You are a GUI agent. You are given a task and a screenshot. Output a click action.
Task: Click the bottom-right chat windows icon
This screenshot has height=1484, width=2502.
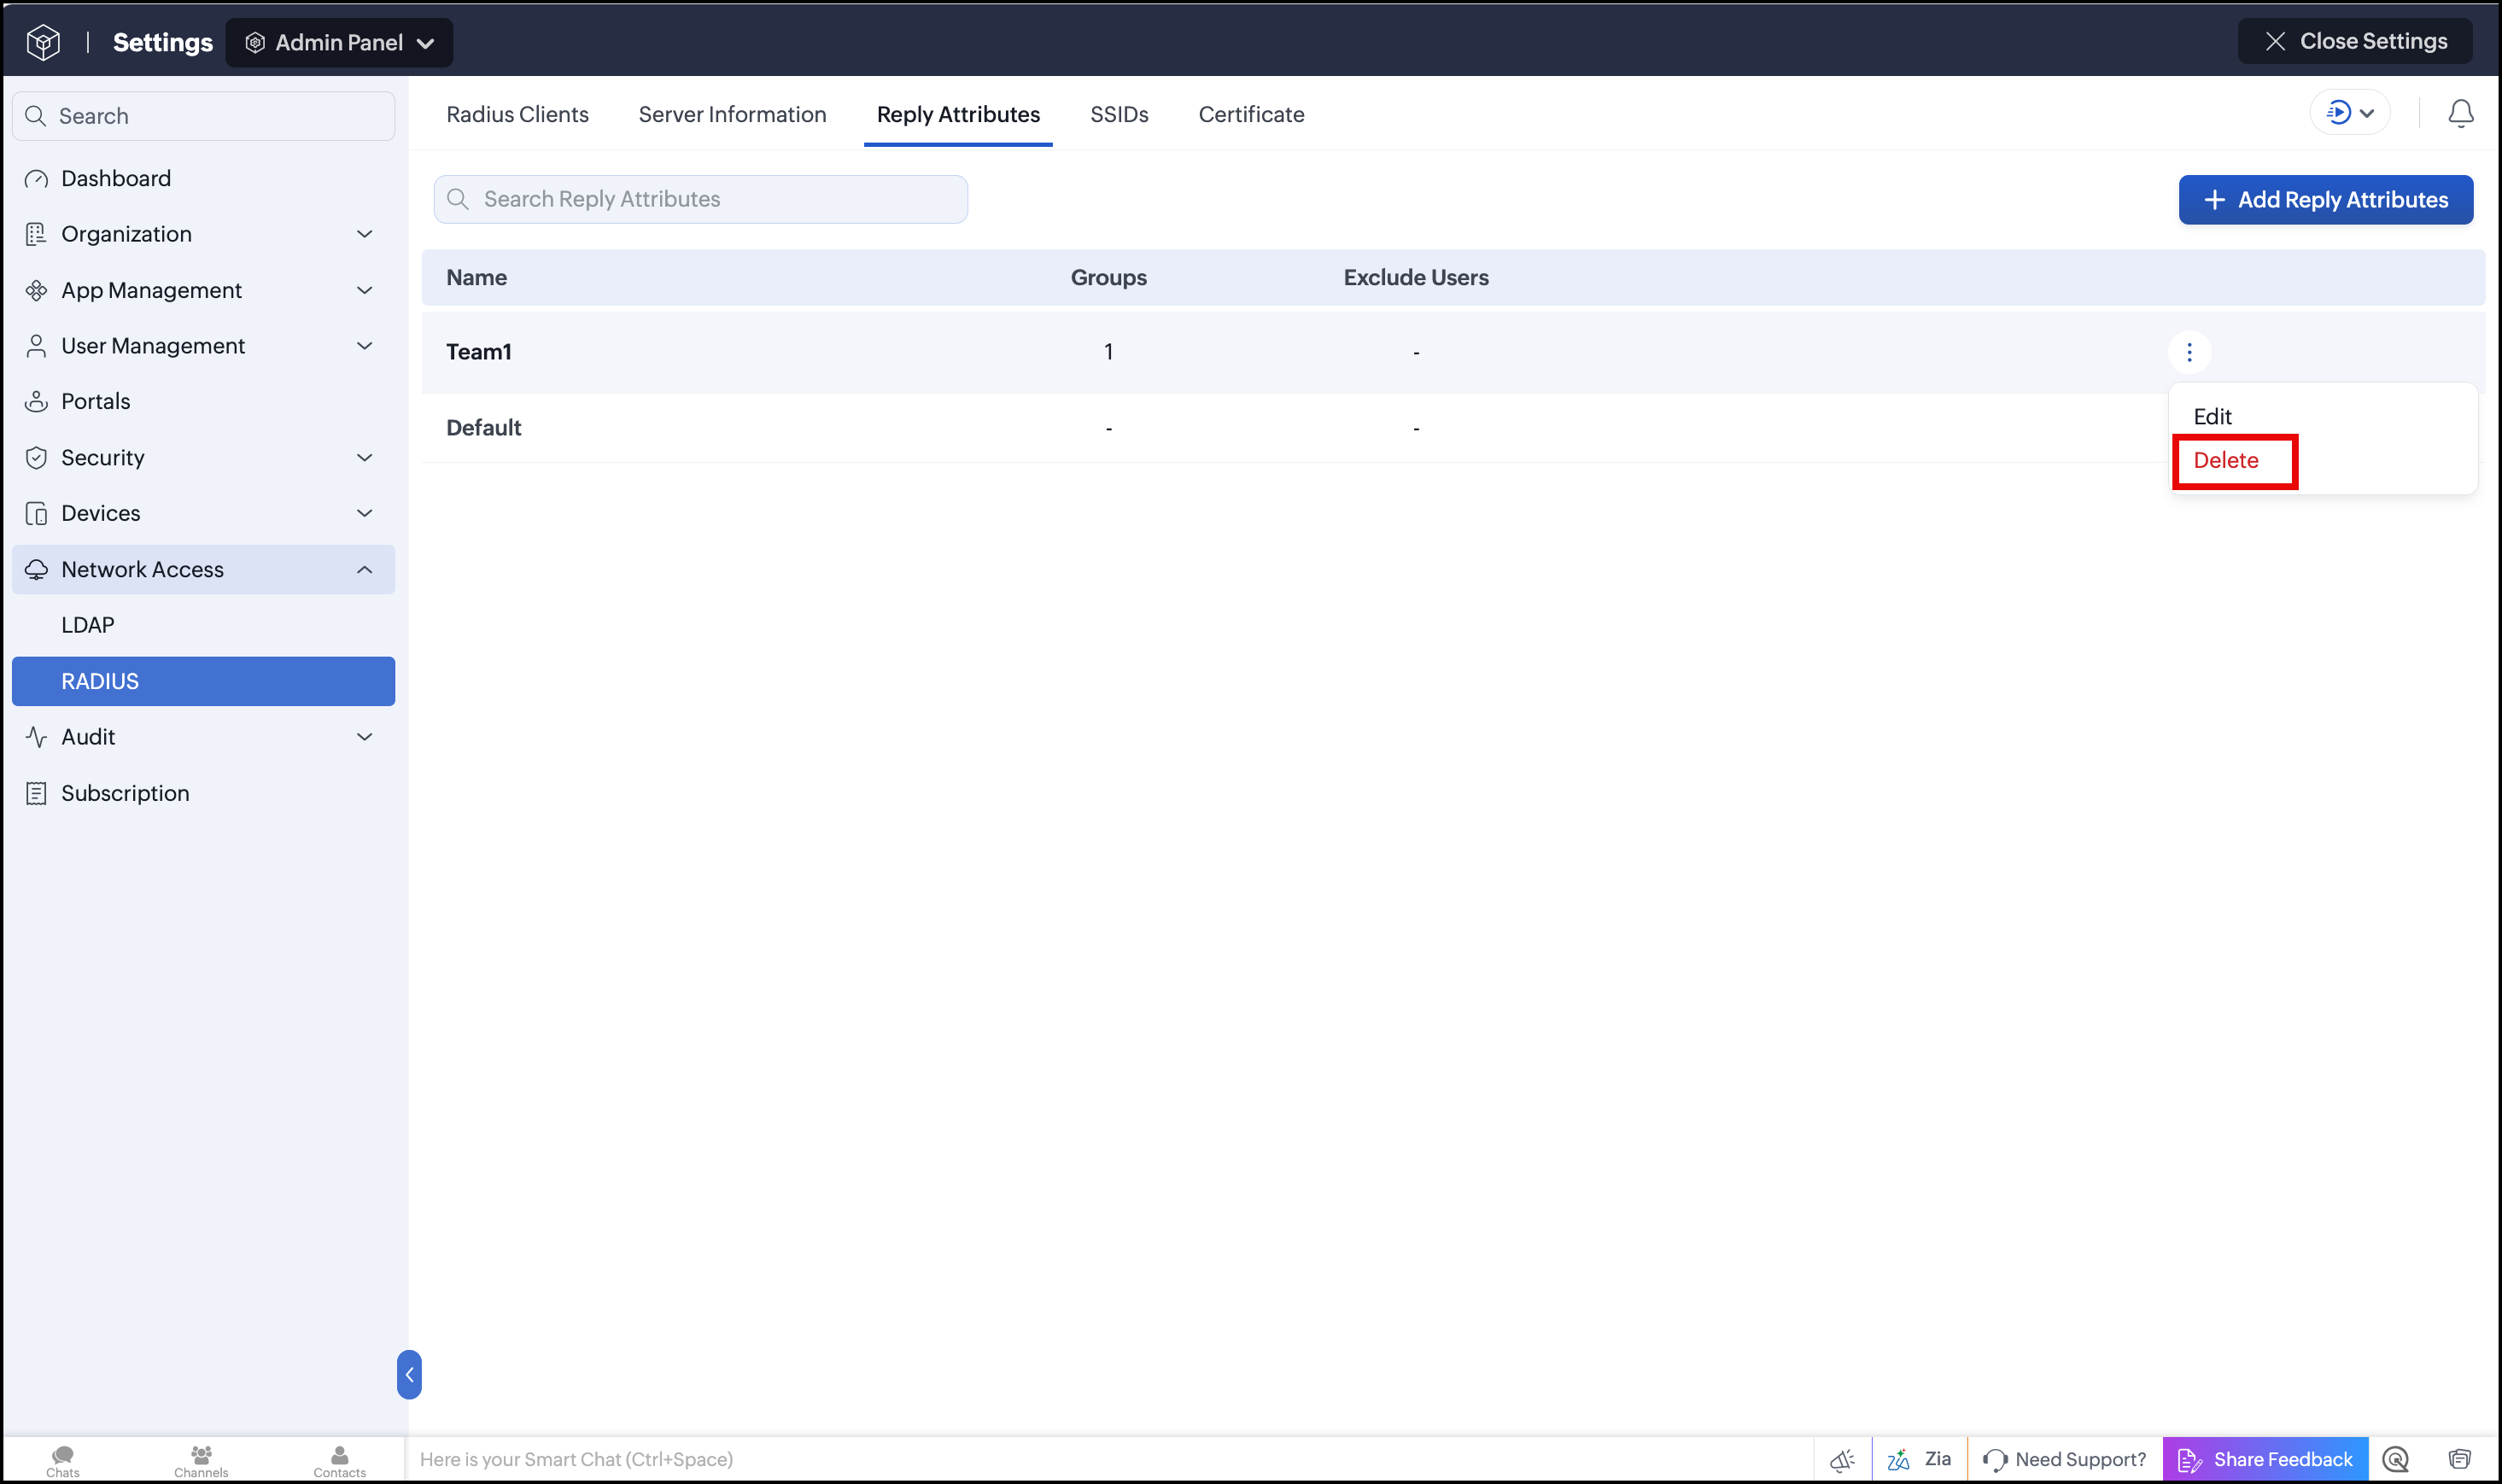point(2459,1459)
